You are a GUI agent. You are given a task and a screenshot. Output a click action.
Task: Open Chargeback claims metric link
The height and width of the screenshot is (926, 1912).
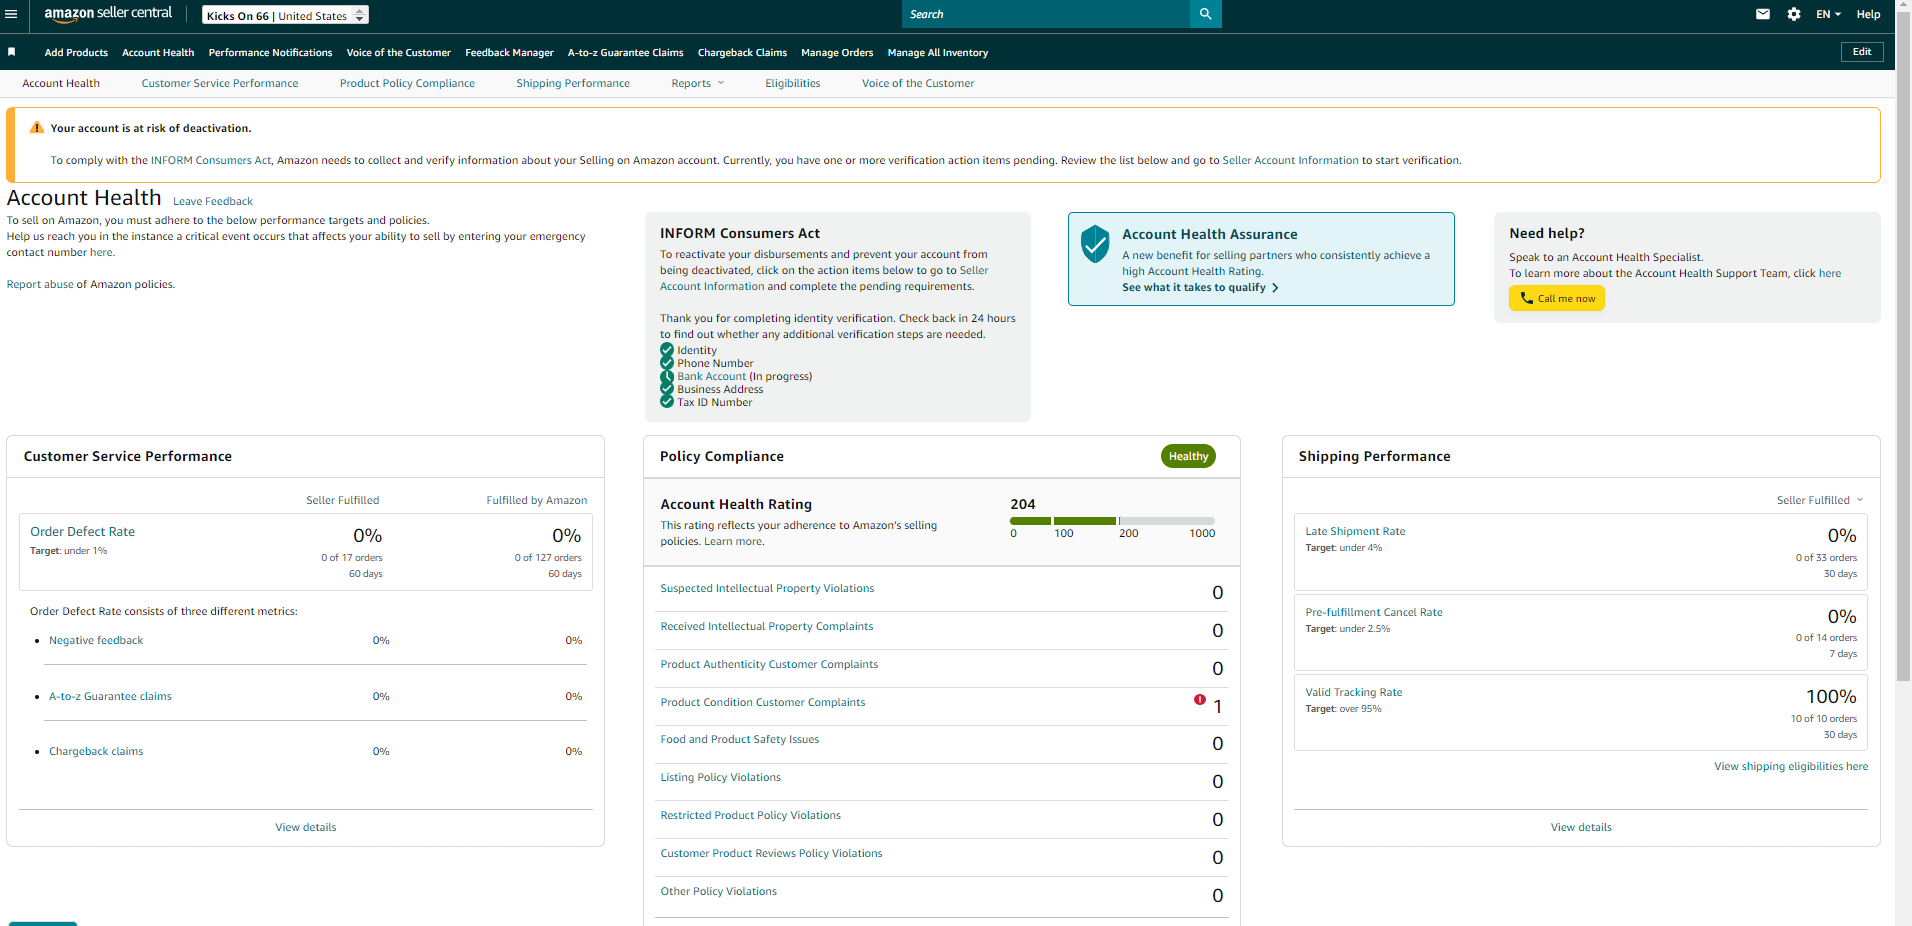96,751
